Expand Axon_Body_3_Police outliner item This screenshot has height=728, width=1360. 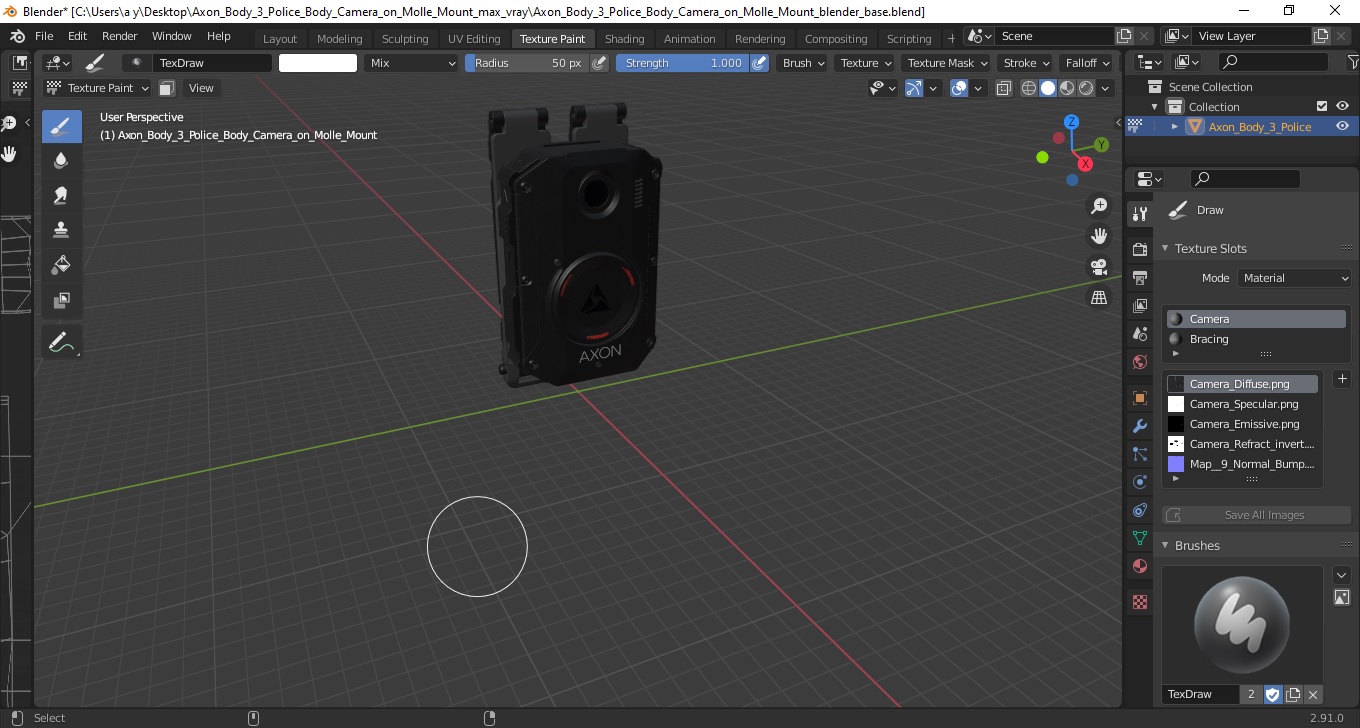(x=1175, y=126)
